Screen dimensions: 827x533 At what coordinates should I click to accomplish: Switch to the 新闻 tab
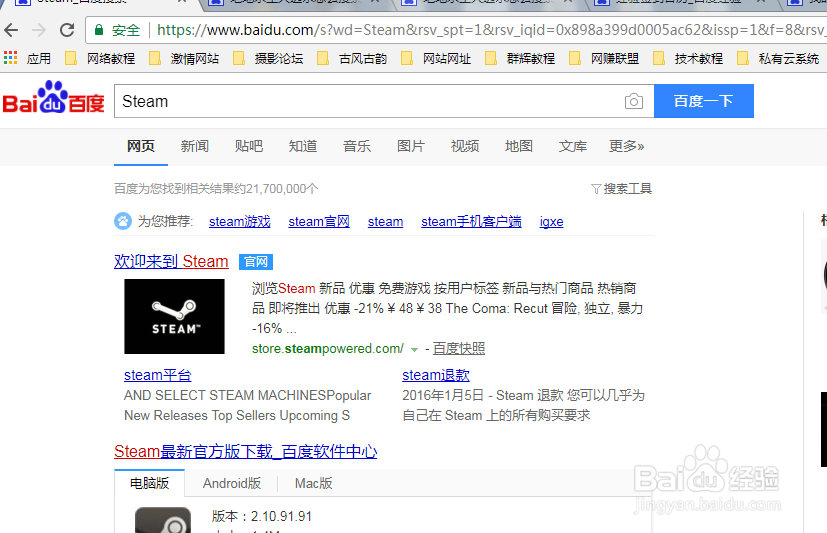(x=195, y=146)
